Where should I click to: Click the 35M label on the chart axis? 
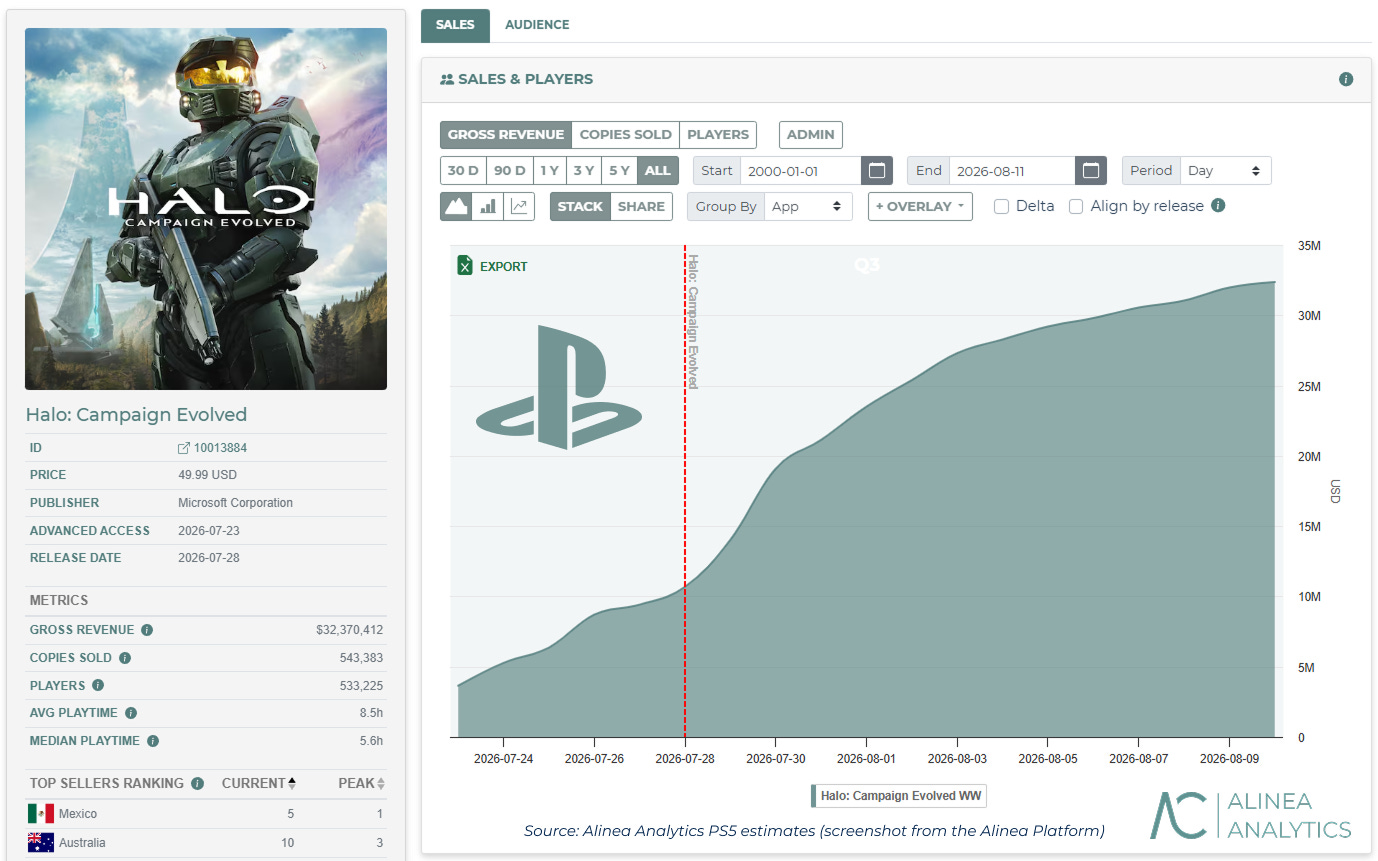1308,245
